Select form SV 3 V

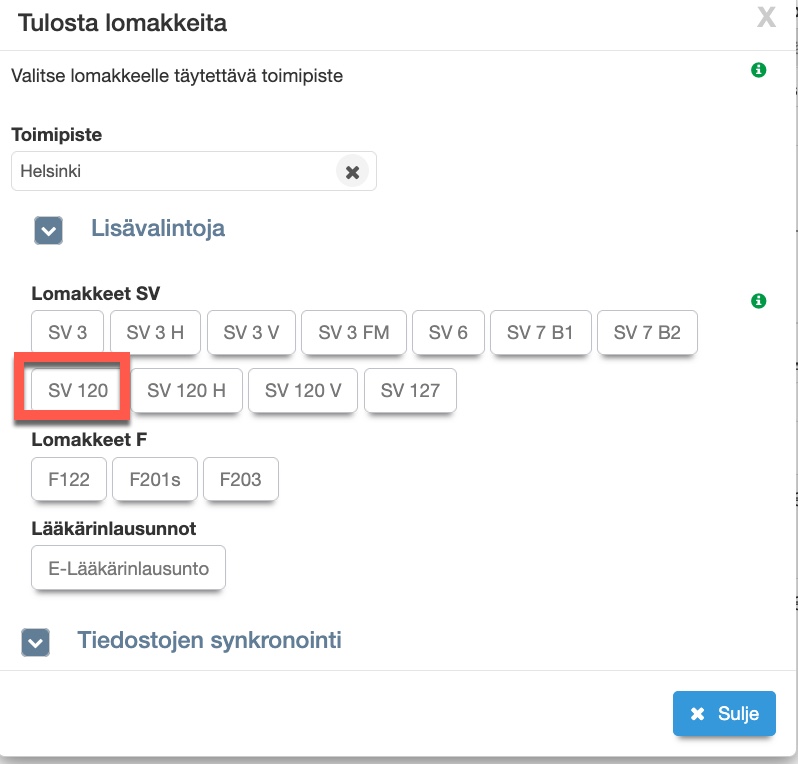click(249, 333)
